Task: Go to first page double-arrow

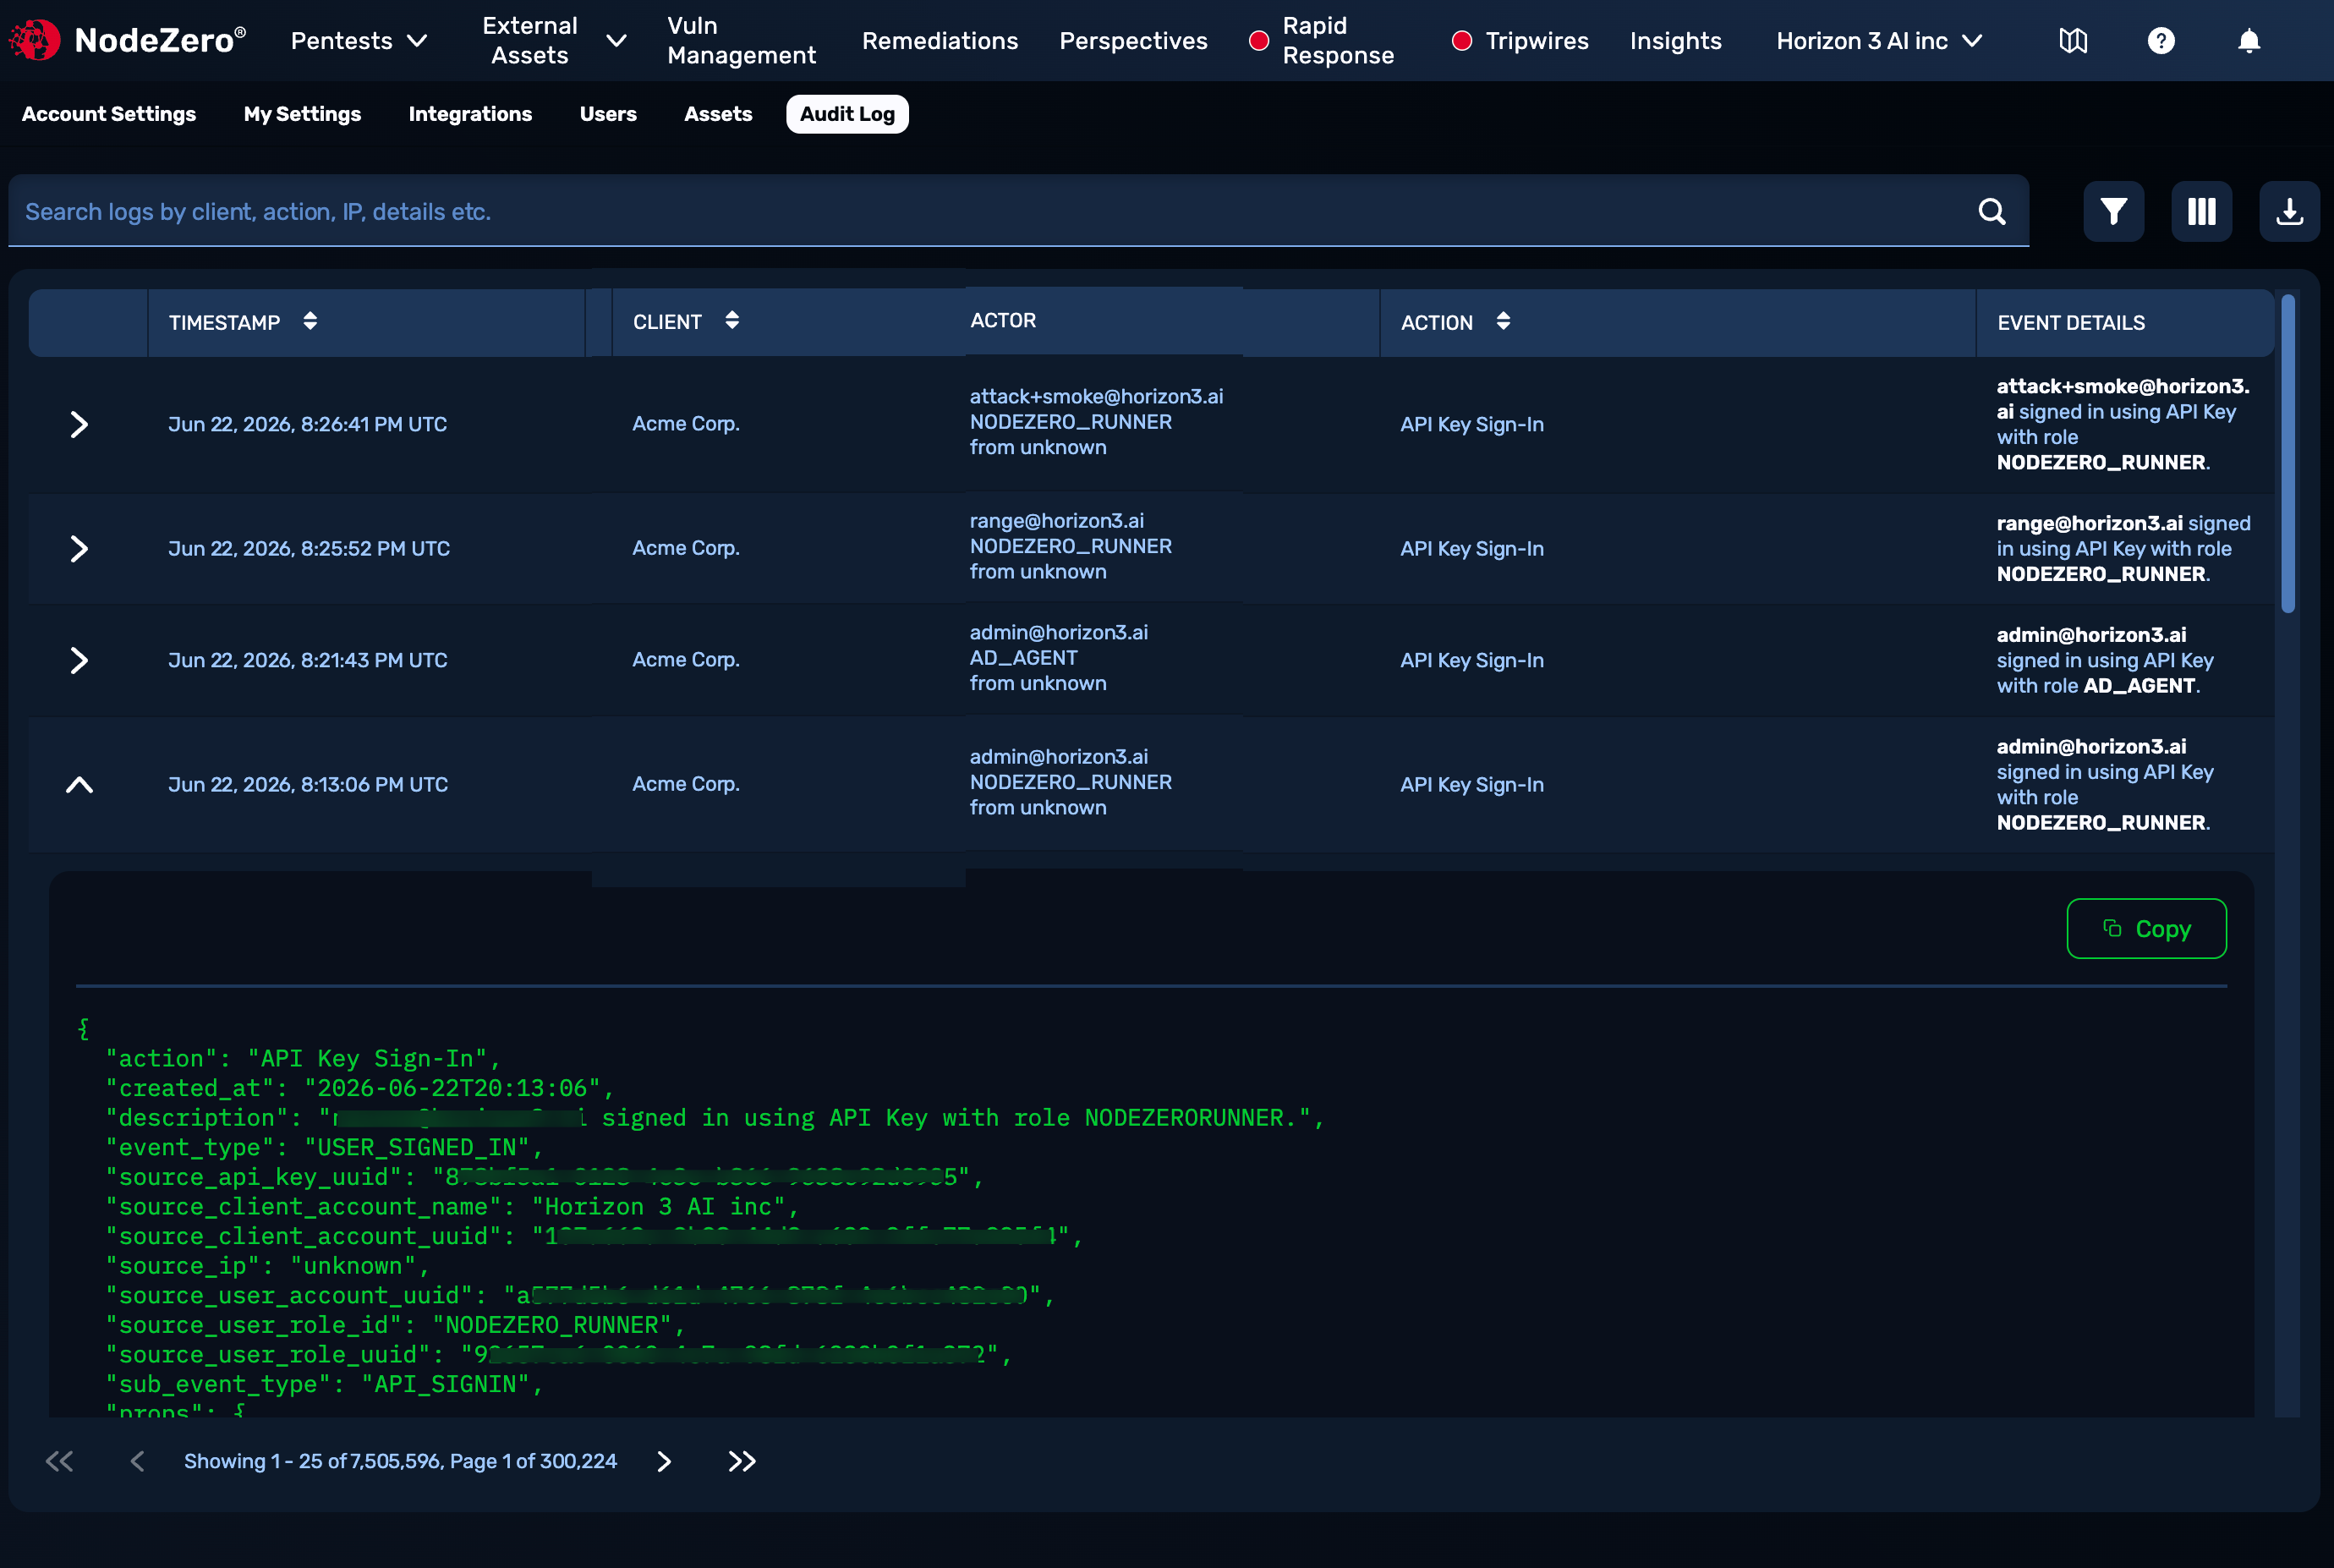Action: pyautogui.click(x=59, y=1461)
